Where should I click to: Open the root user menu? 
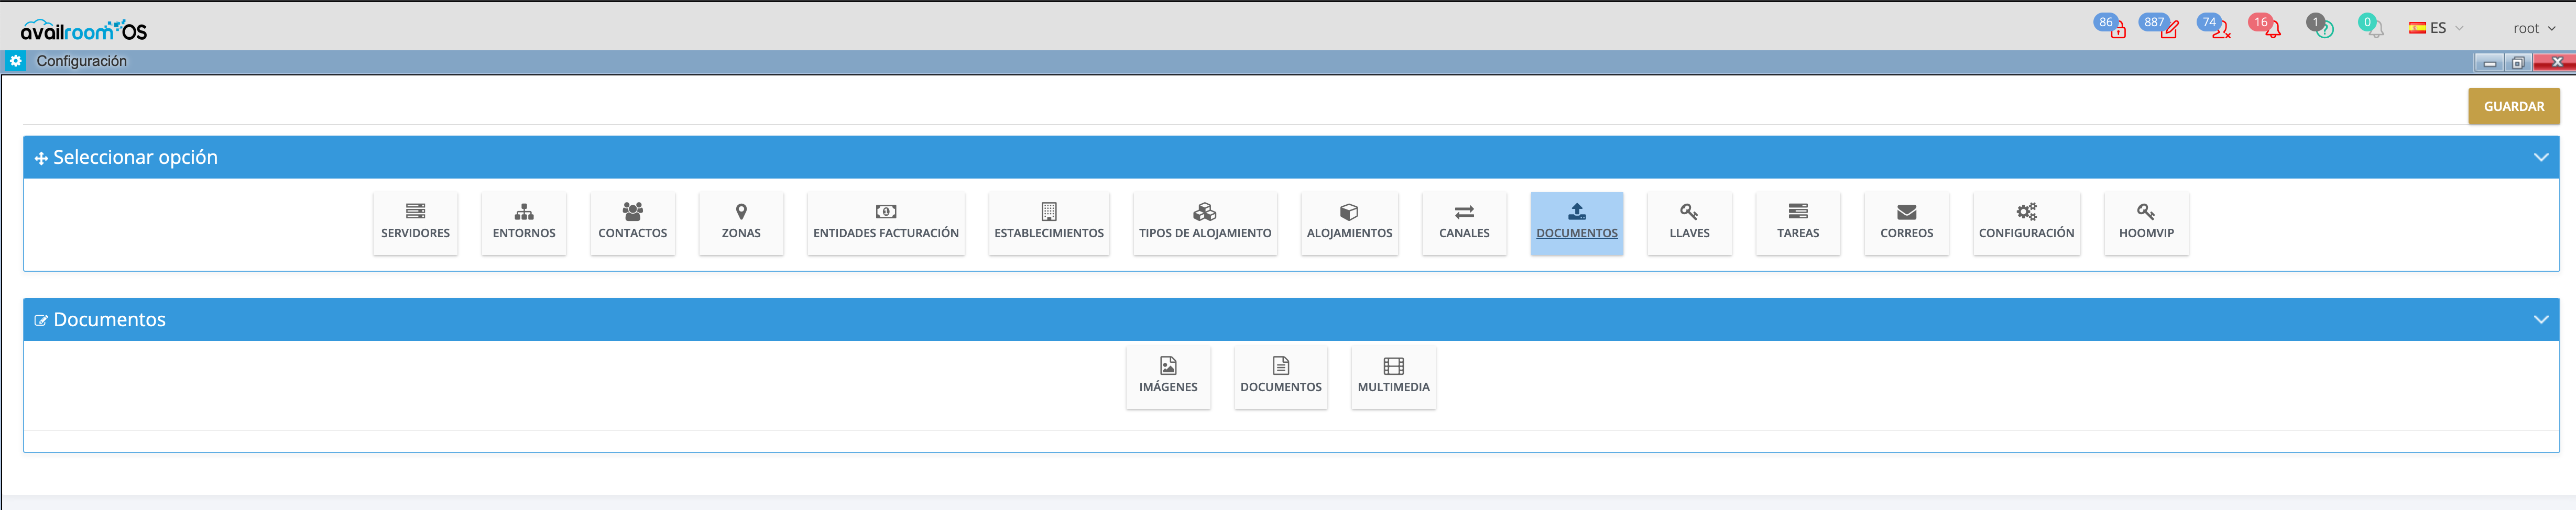2533,28
